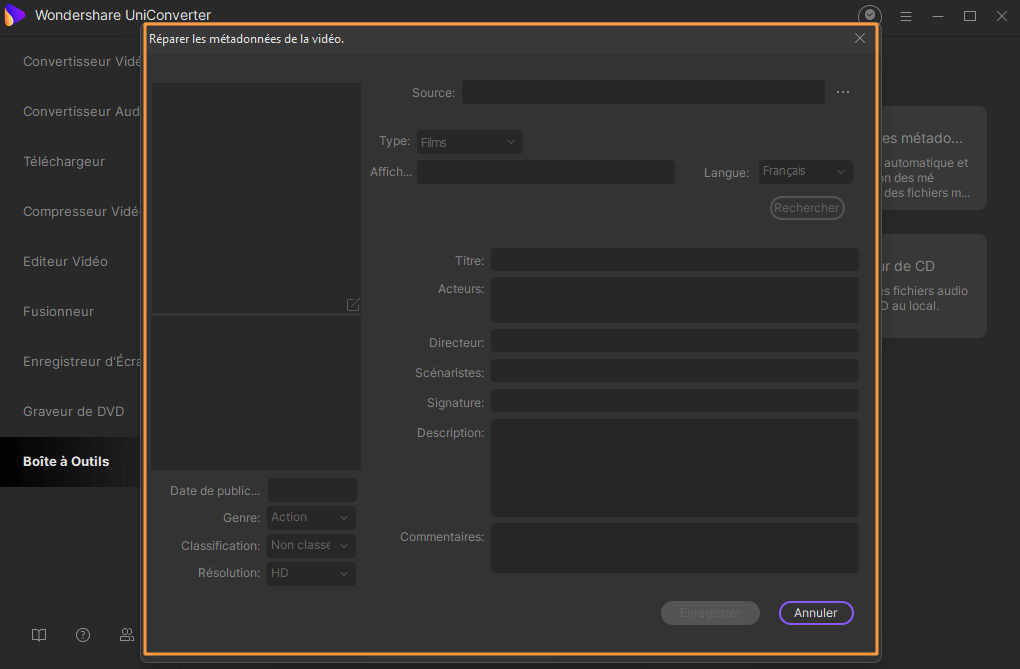1020x669 pixels.
Task: Select Téléchargeur in the sidebar
Action: click(x=64, y=161)
